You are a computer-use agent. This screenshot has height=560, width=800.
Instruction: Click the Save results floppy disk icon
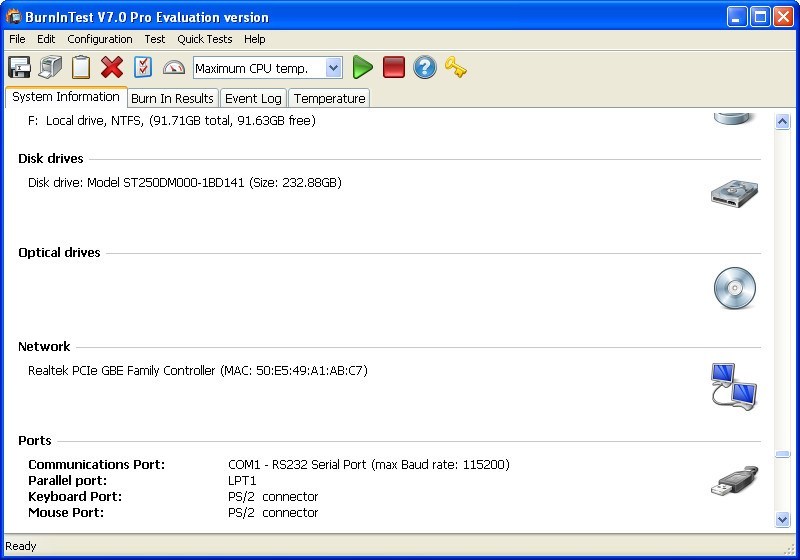[19, 67]
